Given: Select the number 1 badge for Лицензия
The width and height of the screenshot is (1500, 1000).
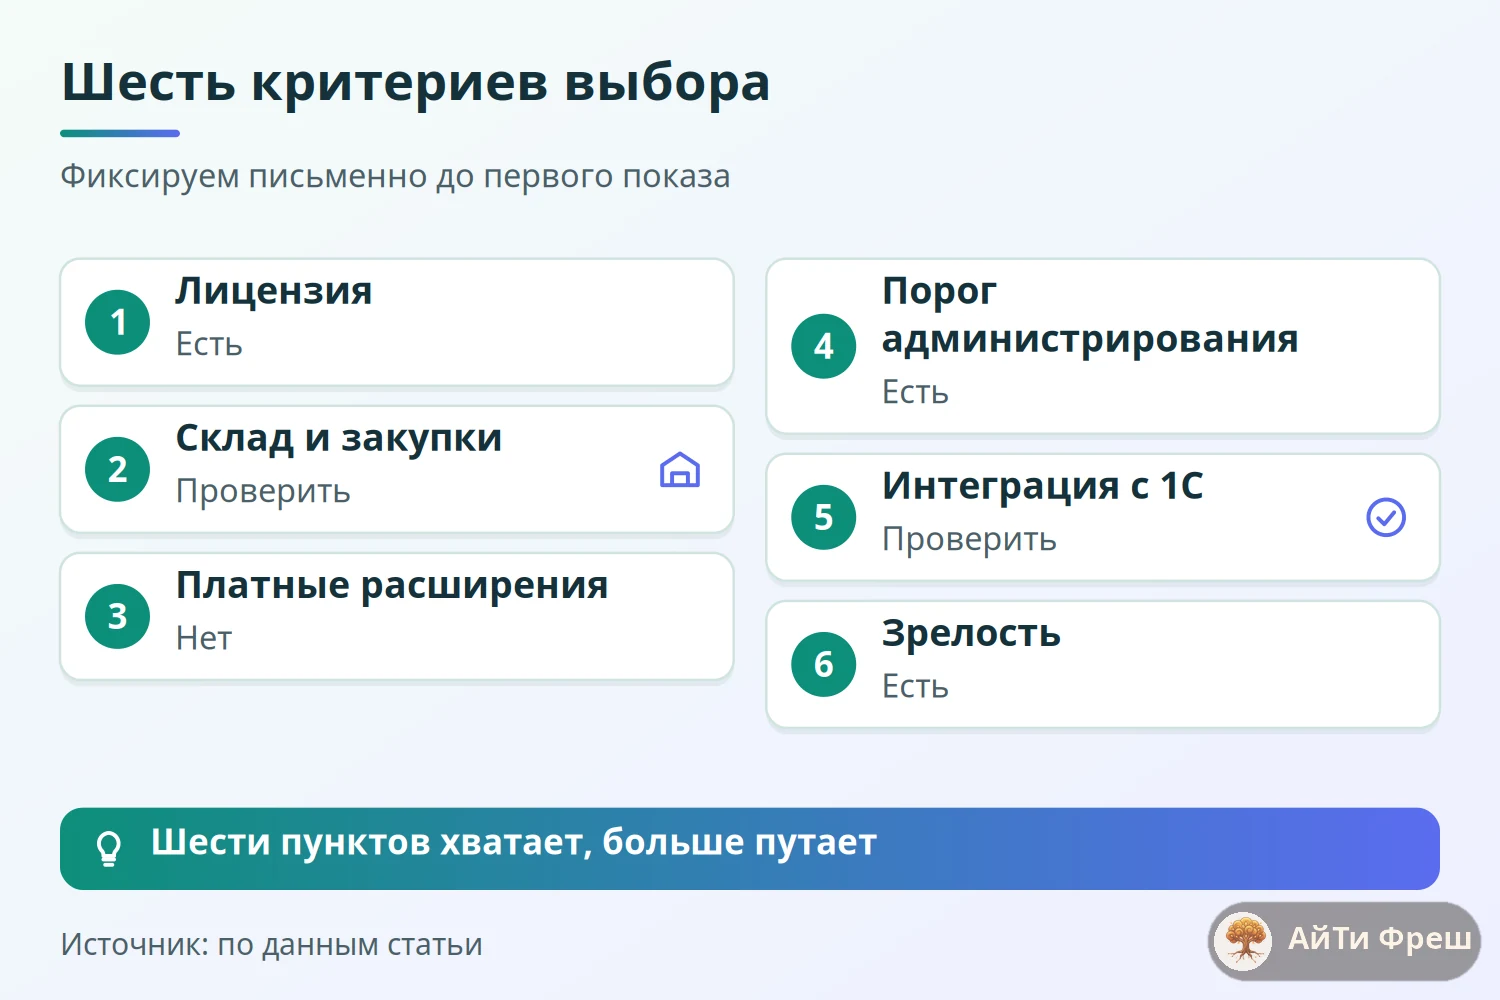Looking at the screenshot, I should click(118, 322).
